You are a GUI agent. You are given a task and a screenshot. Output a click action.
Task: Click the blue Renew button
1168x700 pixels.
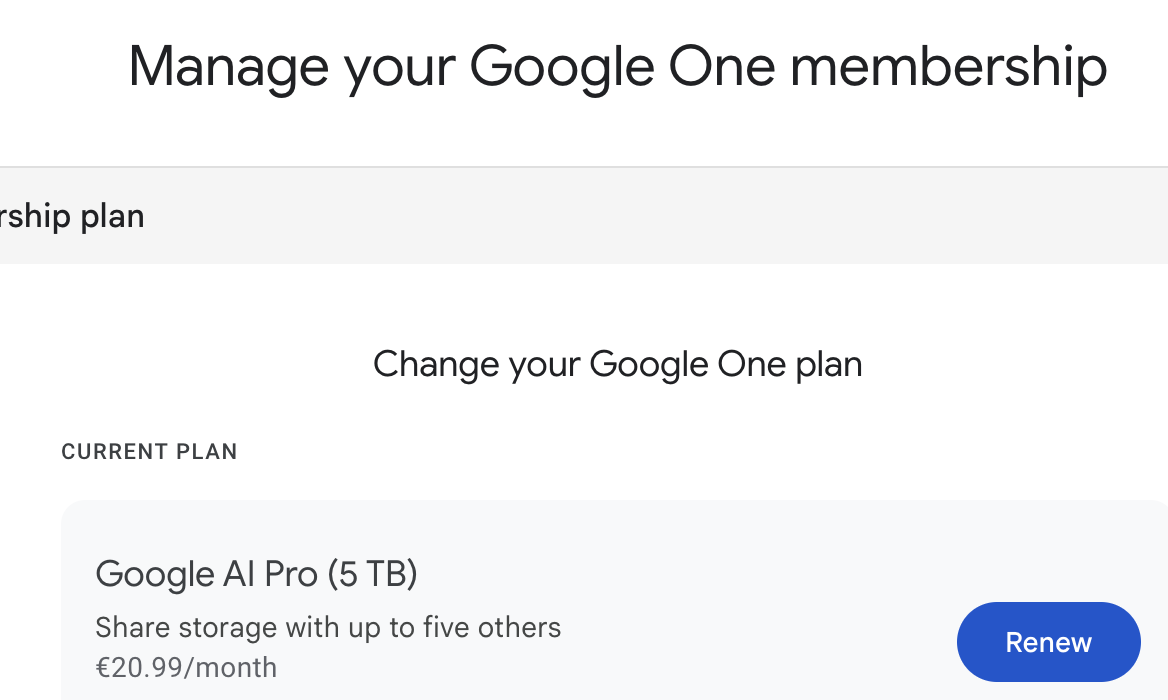coord(1048,642)
